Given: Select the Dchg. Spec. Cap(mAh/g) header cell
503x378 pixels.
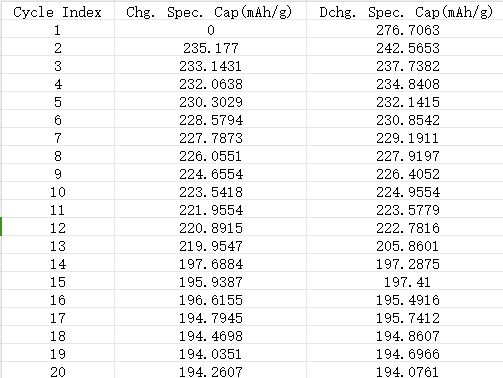Looking at the screenshot, I should click(404, 12).
